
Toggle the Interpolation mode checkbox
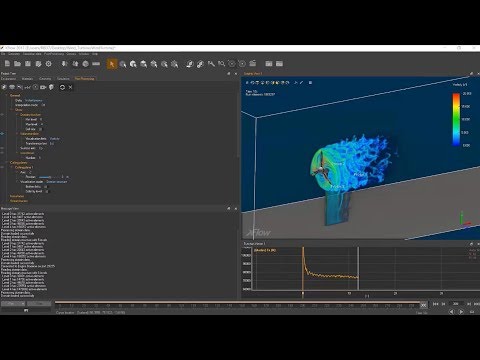[x=43, y=105]
